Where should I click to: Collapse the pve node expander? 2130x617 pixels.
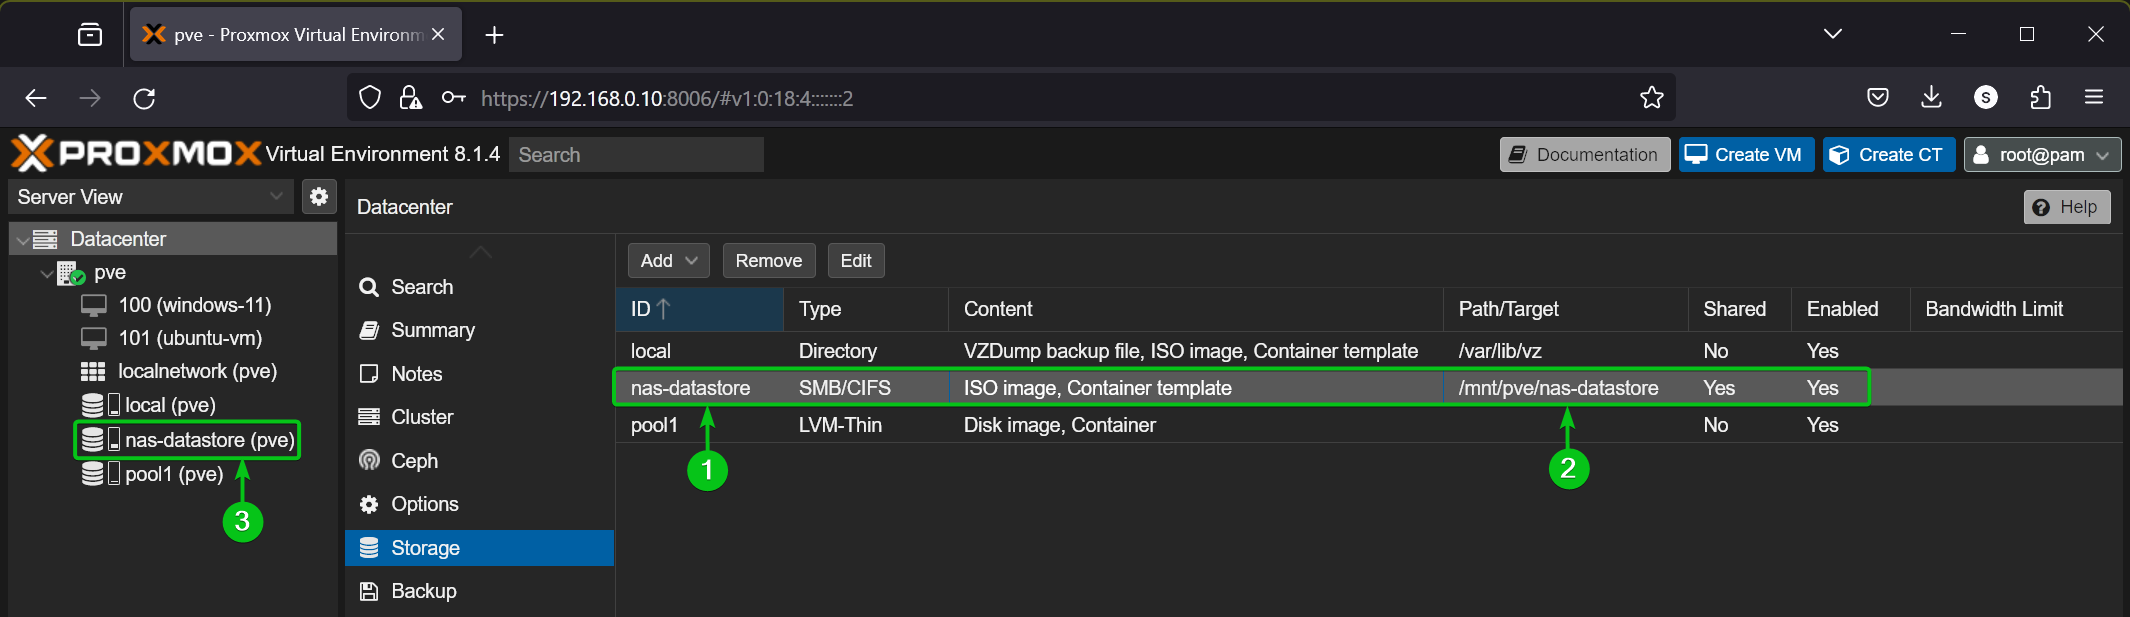pos(46,273)
